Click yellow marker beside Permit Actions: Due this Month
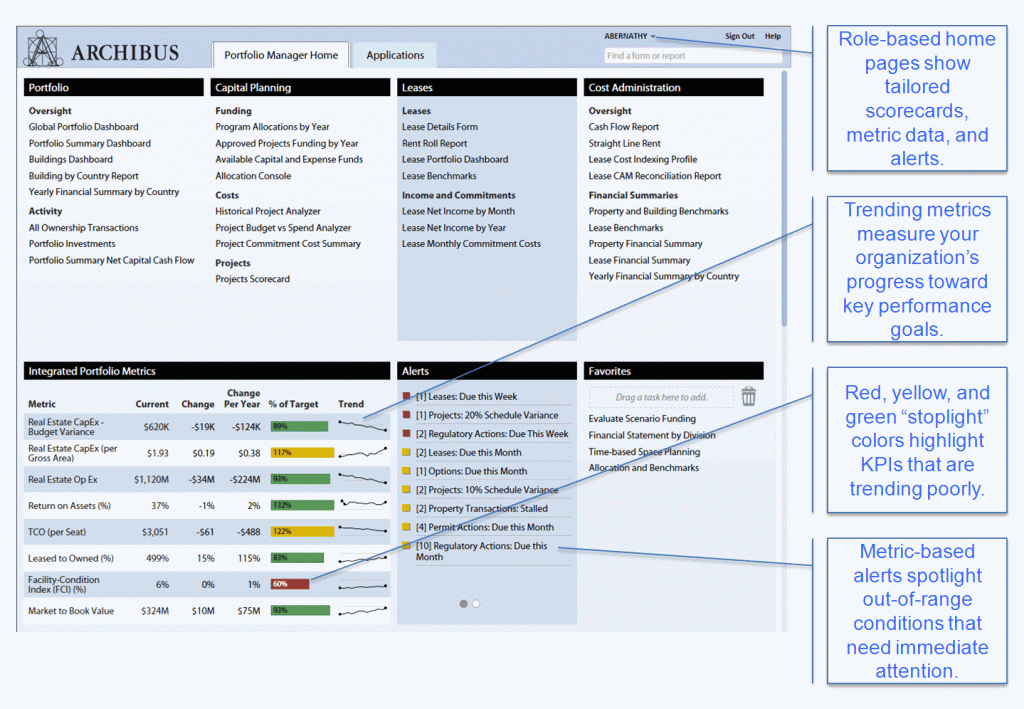The height and width of the screenshot is (709, 1024). pyautogui.click(x=406, y=527)
